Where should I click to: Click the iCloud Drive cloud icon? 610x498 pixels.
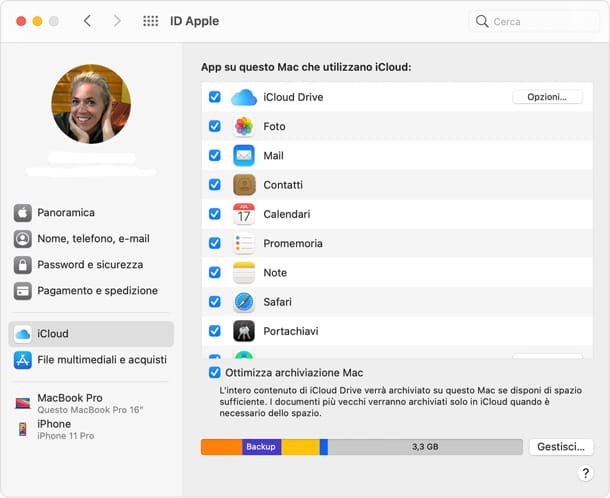(244, 97)
